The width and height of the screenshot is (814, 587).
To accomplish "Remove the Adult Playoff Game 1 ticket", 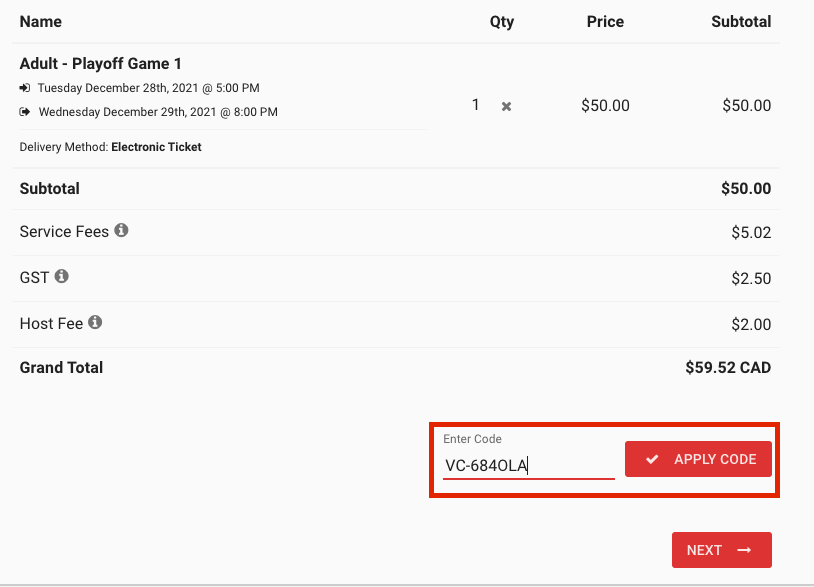I will click(x=506, y=106).
